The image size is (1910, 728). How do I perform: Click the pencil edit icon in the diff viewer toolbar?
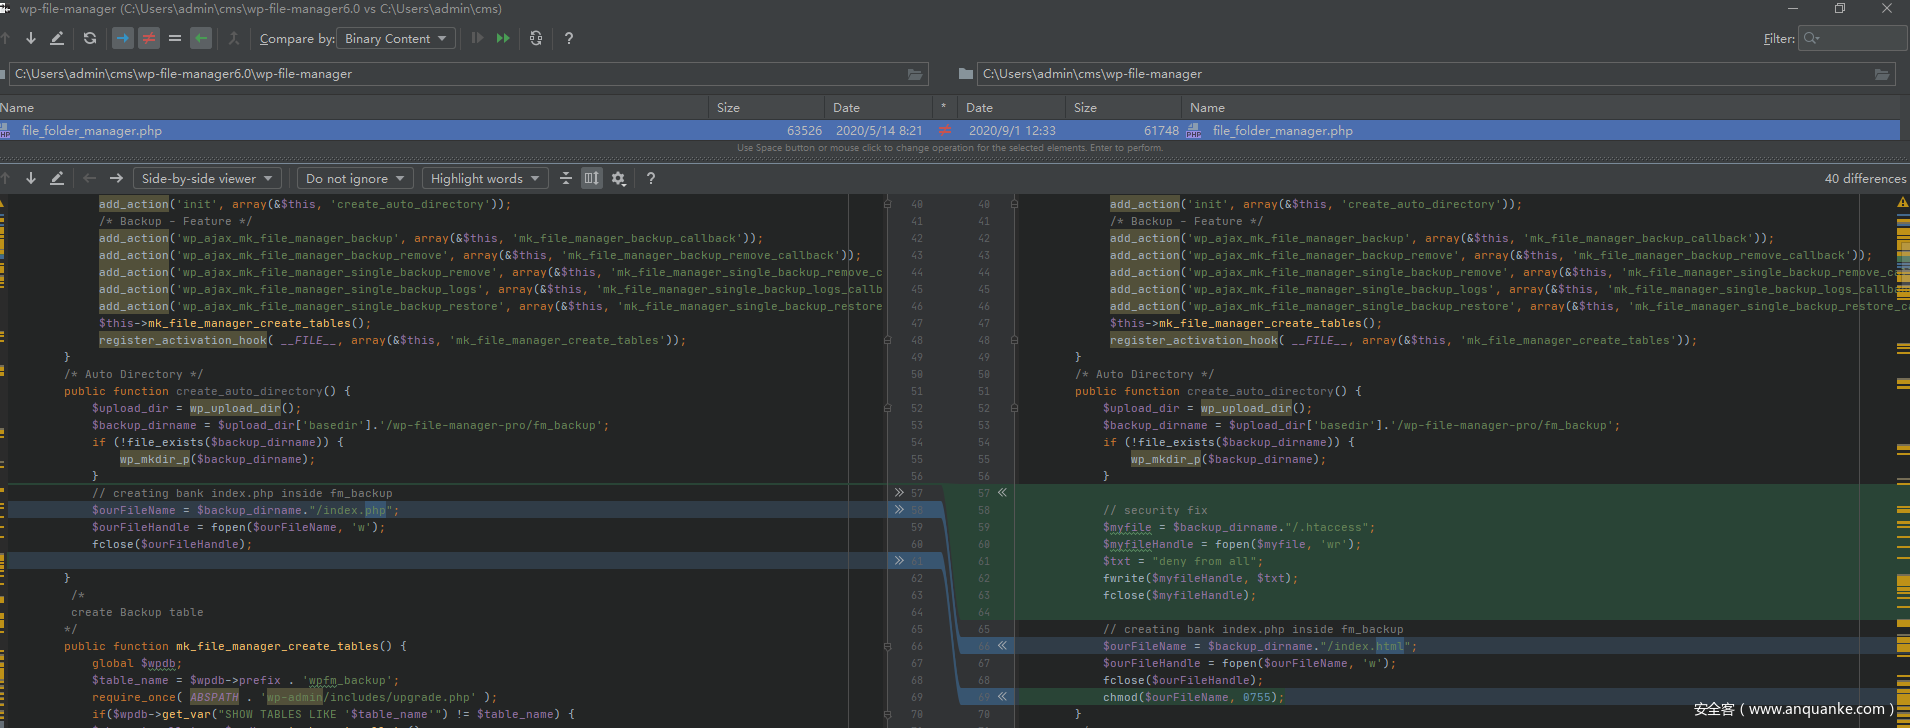57,178
